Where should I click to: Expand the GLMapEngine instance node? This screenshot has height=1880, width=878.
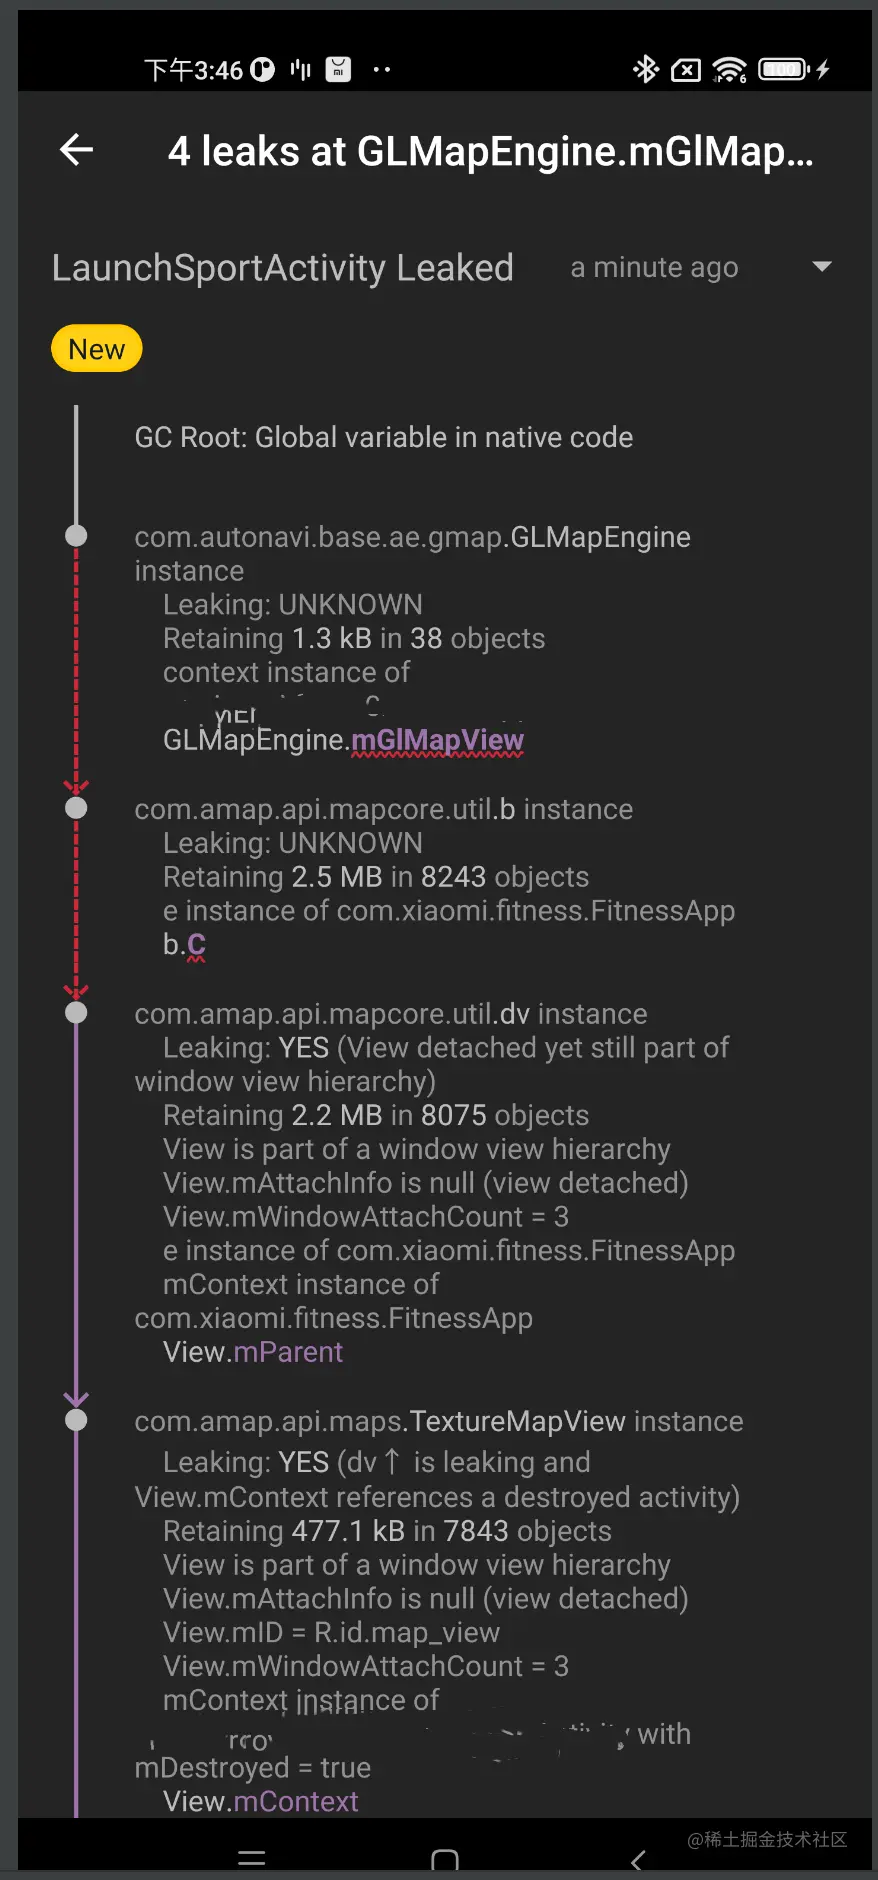click(x=412, y=538)
